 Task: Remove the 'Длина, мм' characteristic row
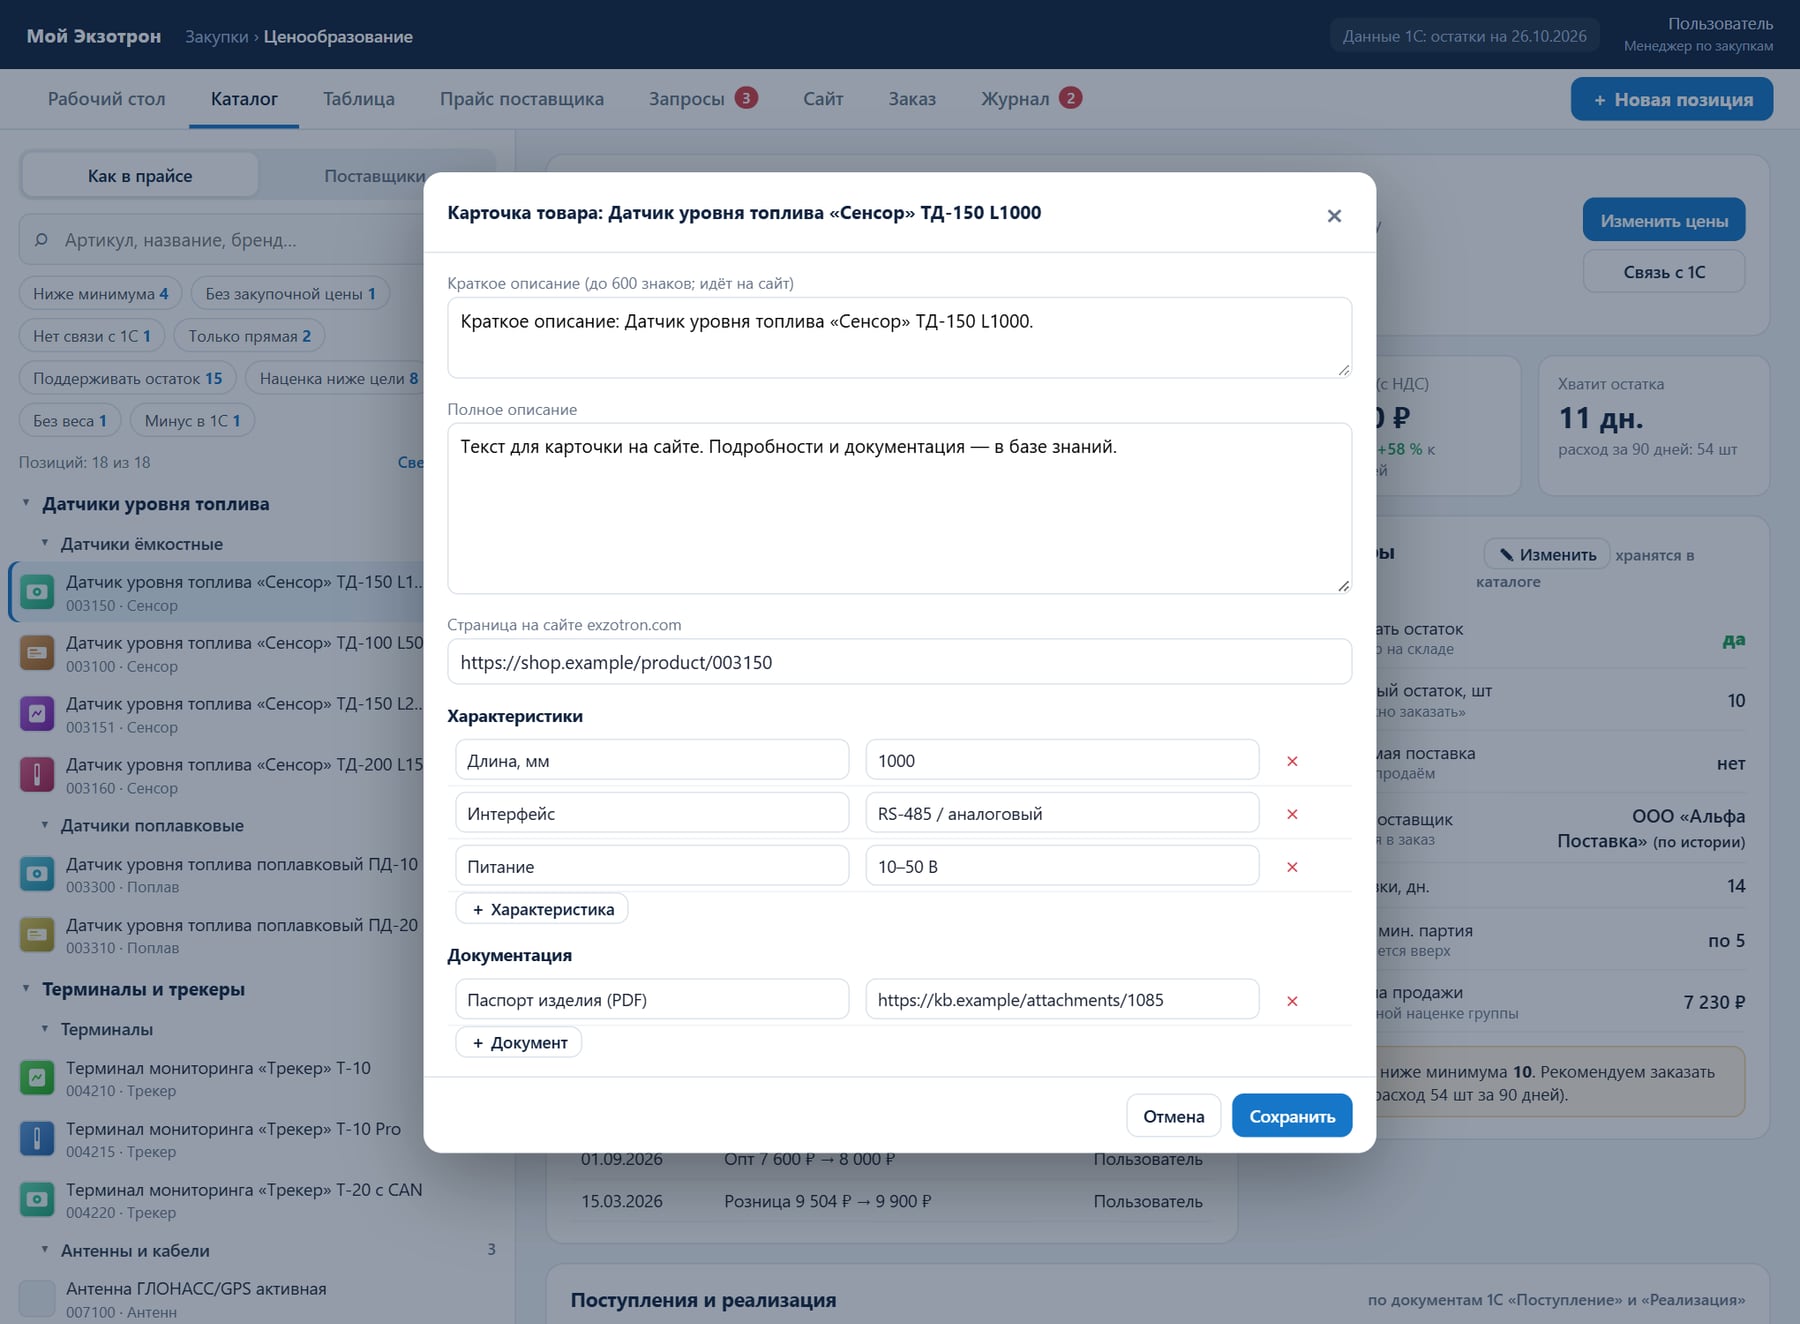1291,761
